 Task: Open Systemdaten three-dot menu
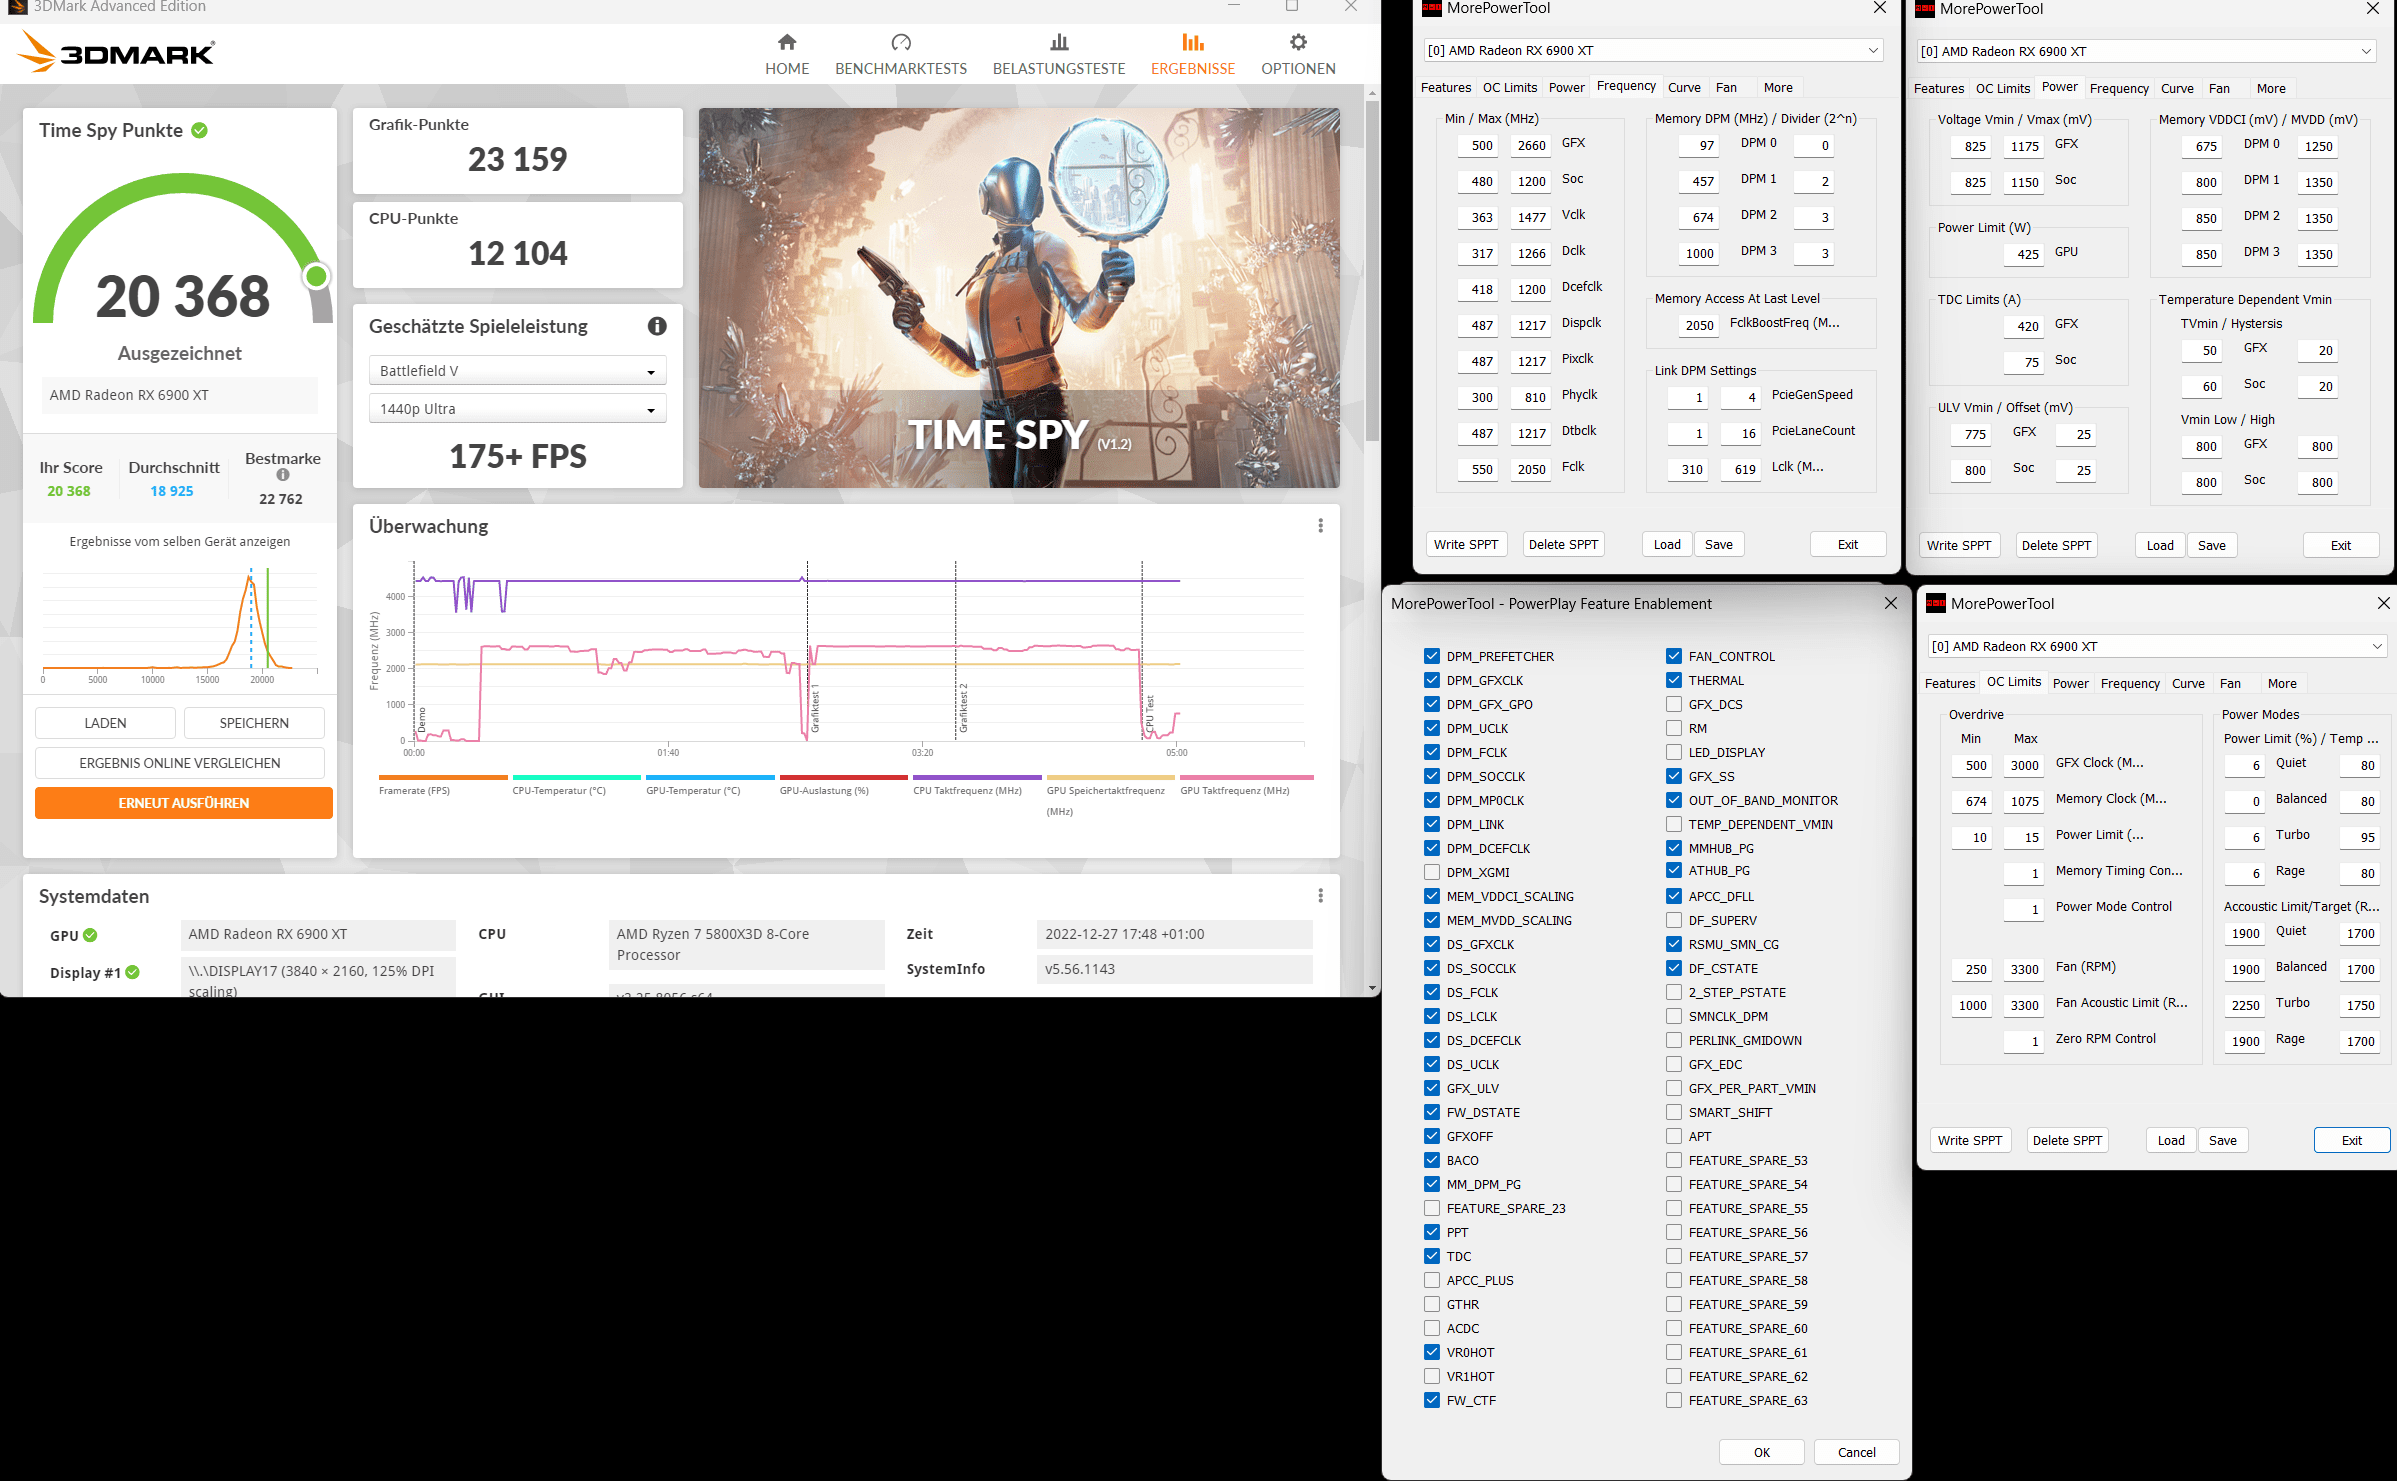pos(1320,896)
